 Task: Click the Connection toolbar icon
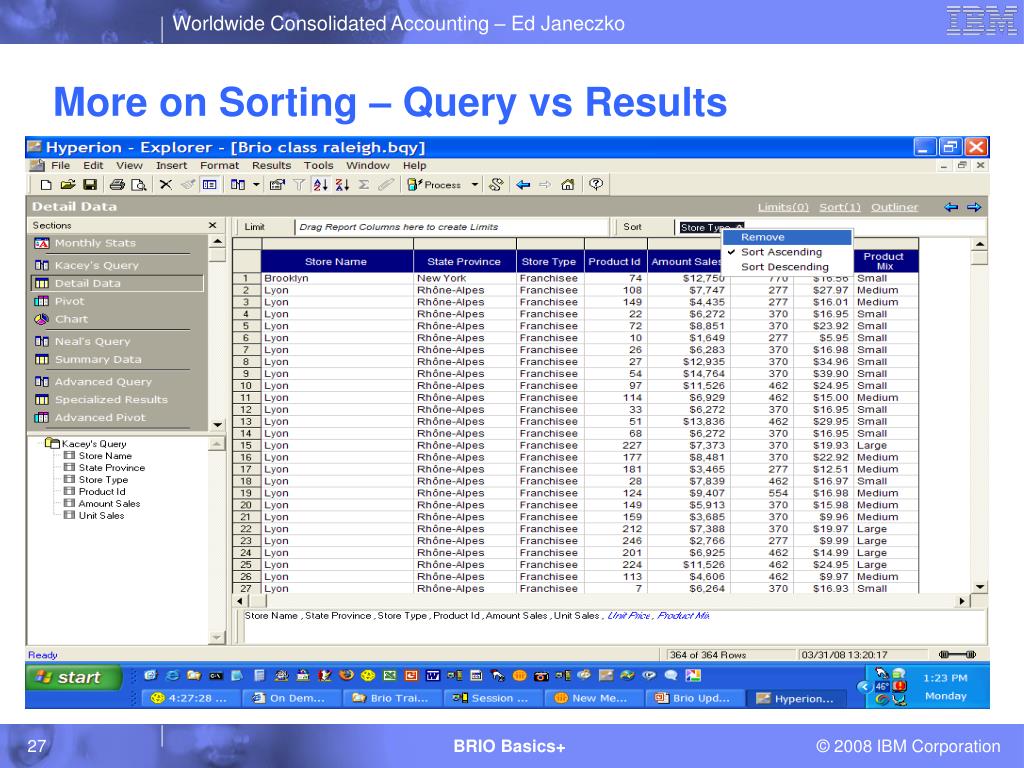pos(496,185)
